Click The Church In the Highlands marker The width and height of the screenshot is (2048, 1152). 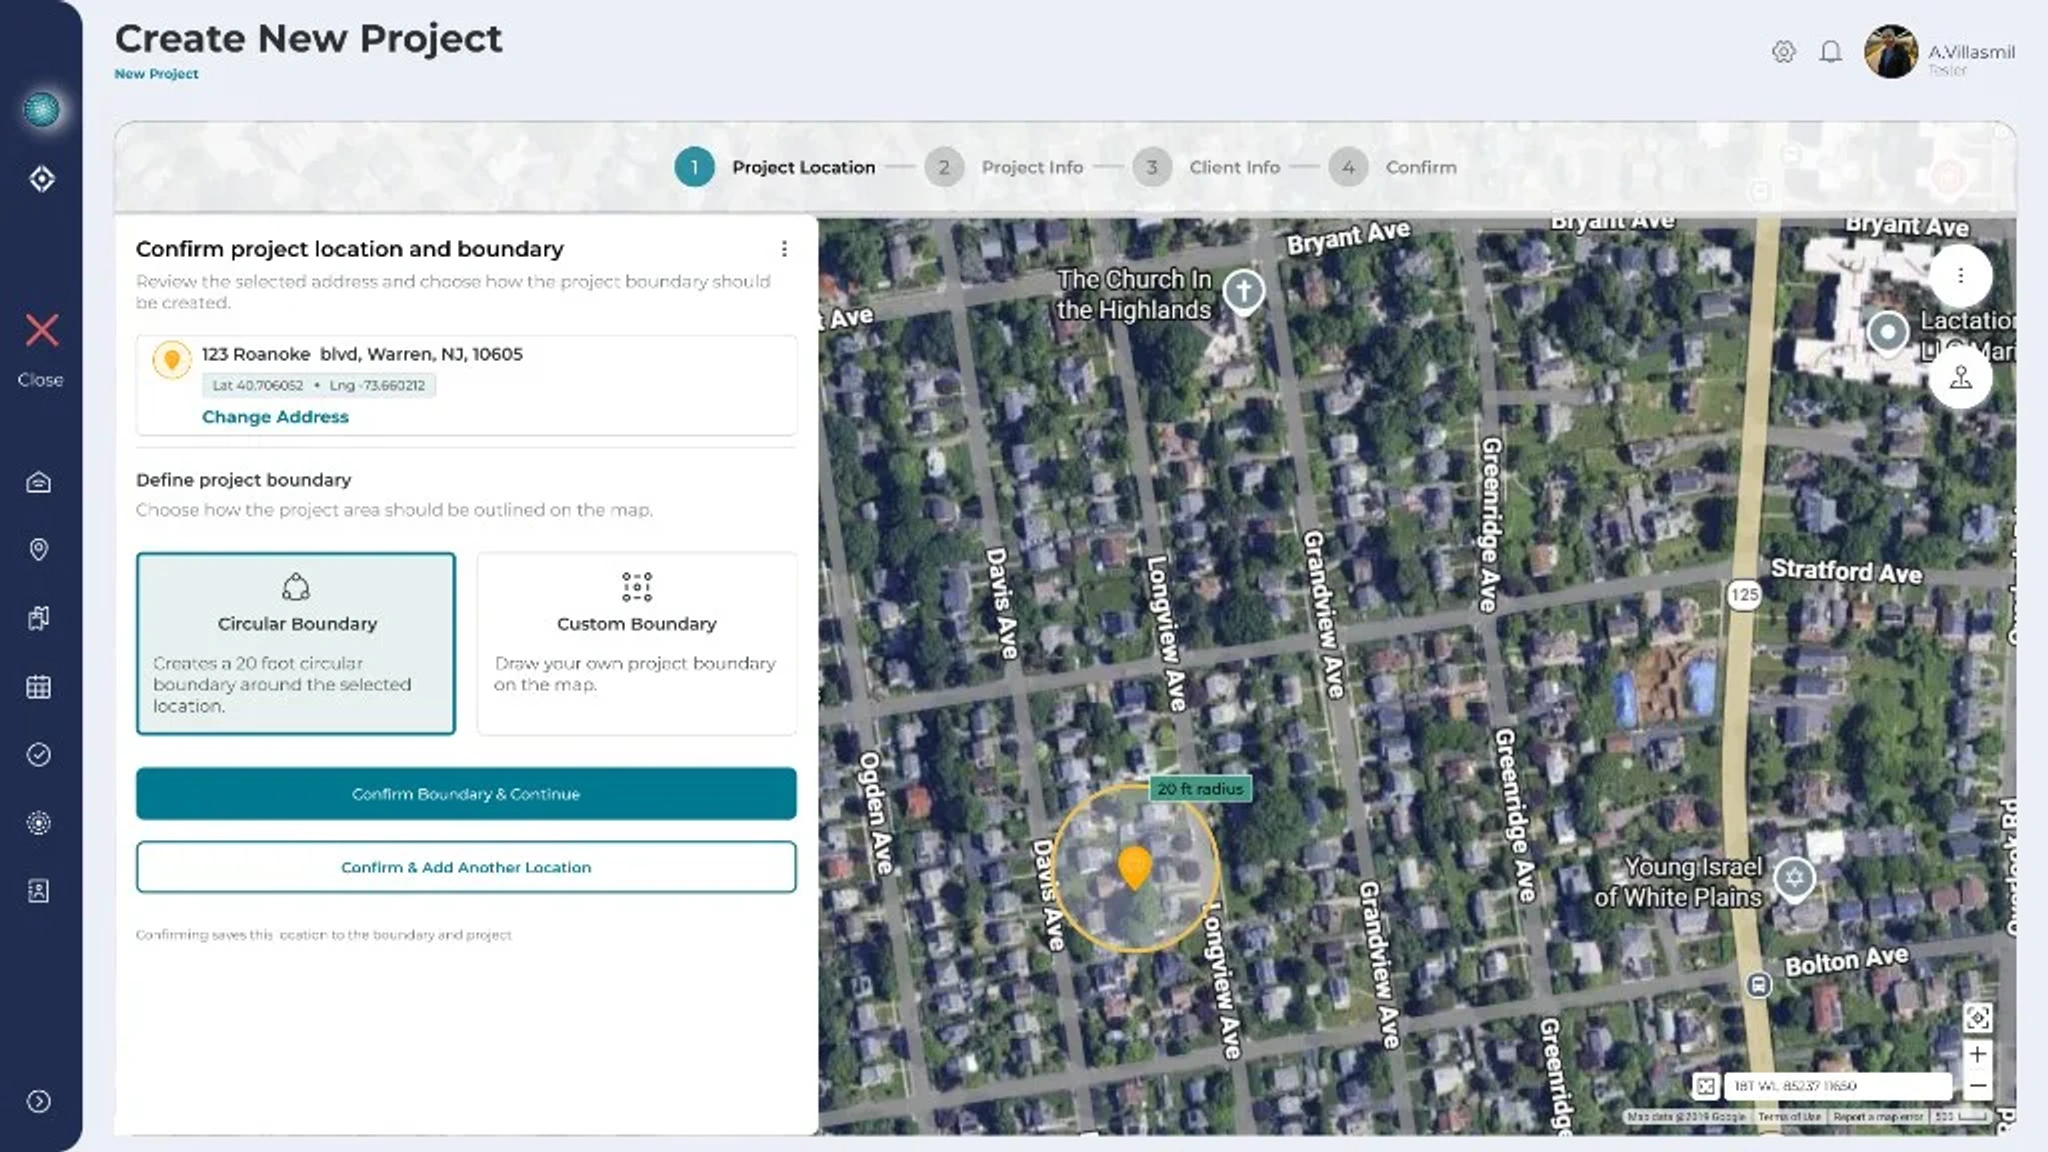[1244, 293]
